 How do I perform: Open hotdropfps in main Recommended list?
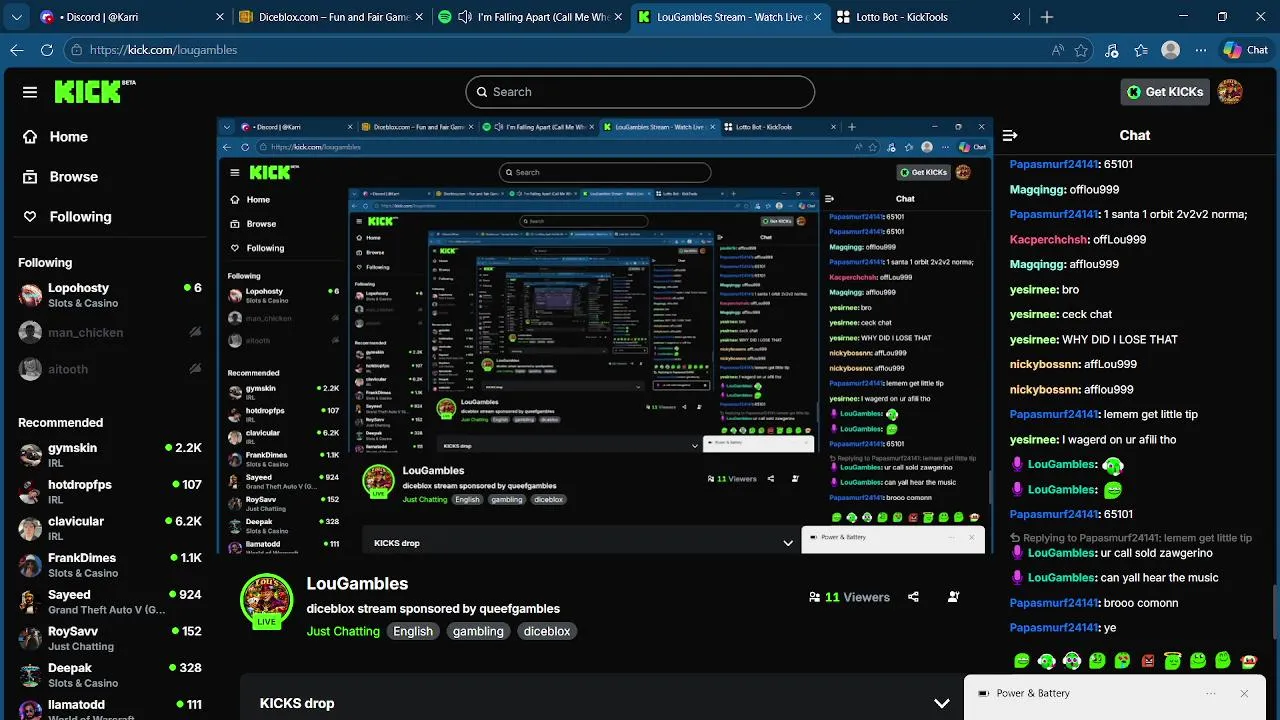point(110,491)
